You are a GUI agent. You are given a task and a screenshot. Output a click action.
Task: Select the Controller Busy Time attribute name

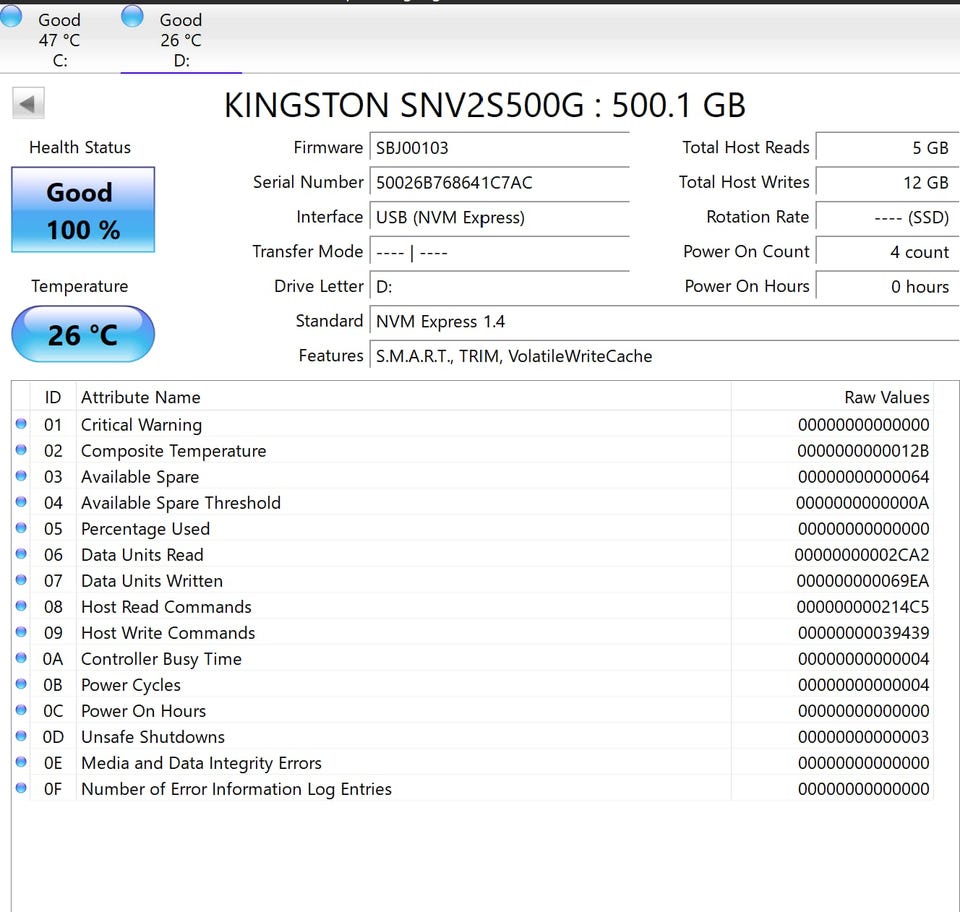161,659
